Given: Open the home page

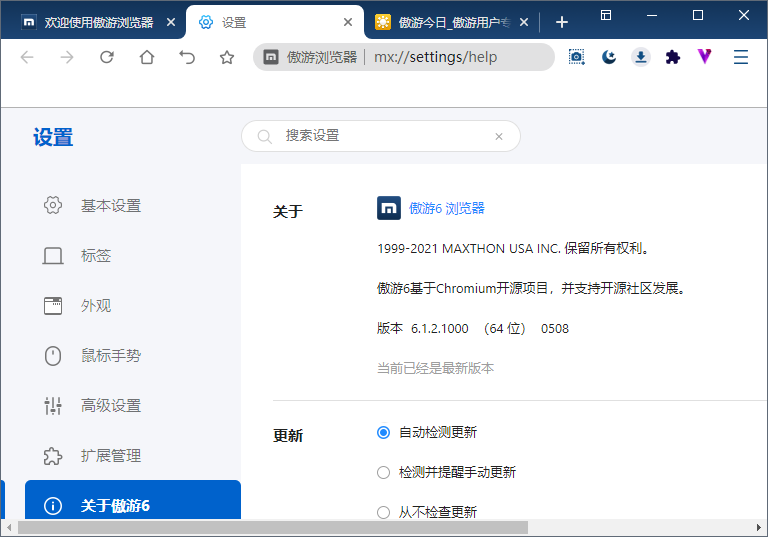Looking at the screenshot, I should [147, 57].
